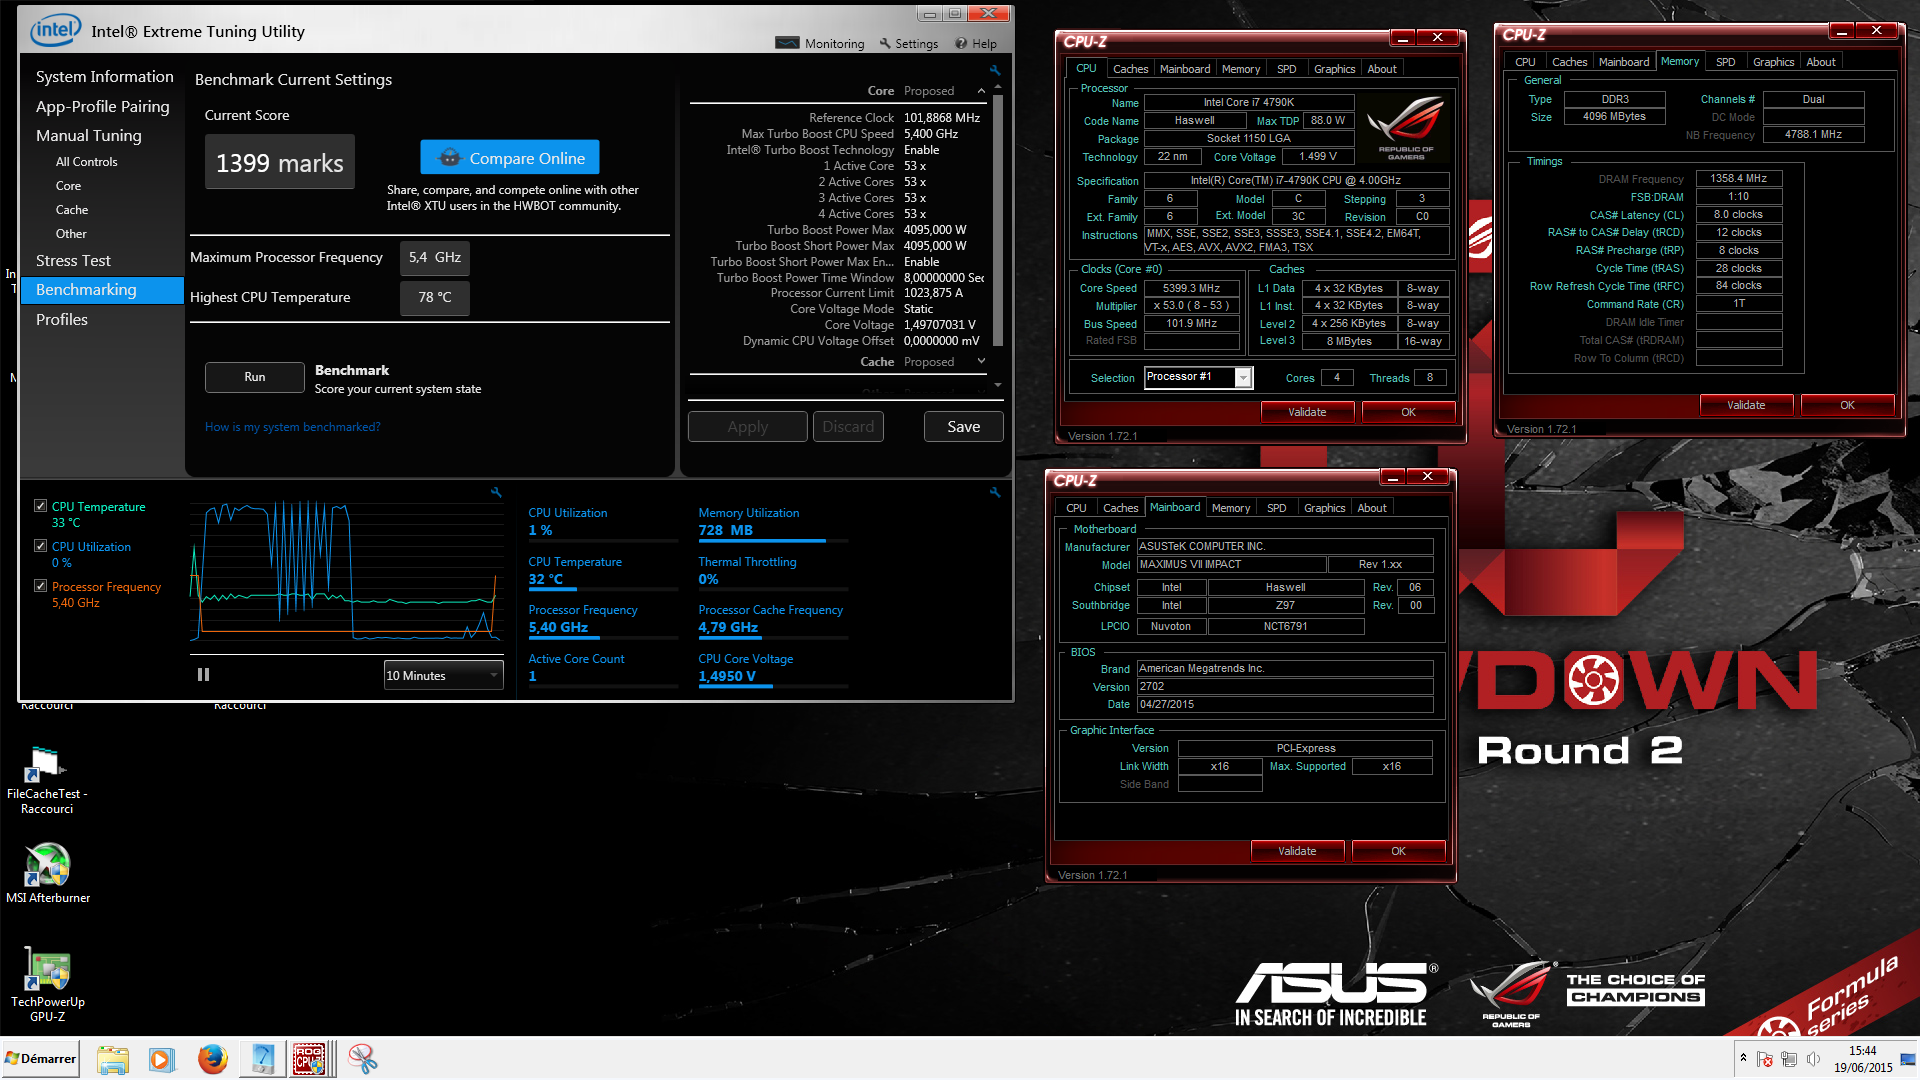Open Manual Tuning section

[89, 136]
